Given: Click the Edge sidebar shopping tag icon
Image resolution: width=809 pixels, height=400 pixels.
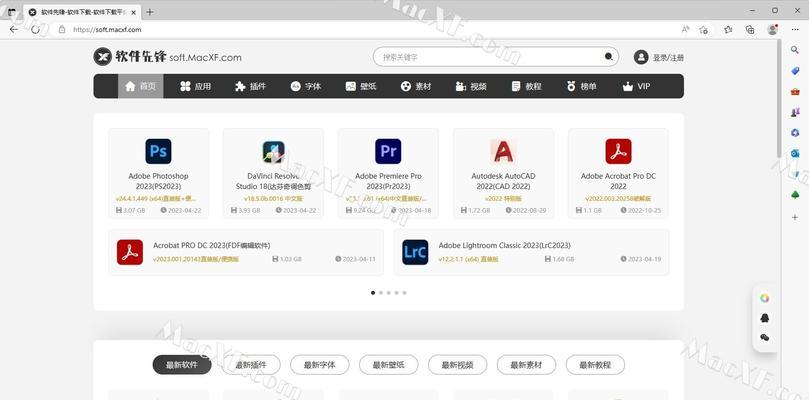Looking at the screenshot, I should point(795,71).
